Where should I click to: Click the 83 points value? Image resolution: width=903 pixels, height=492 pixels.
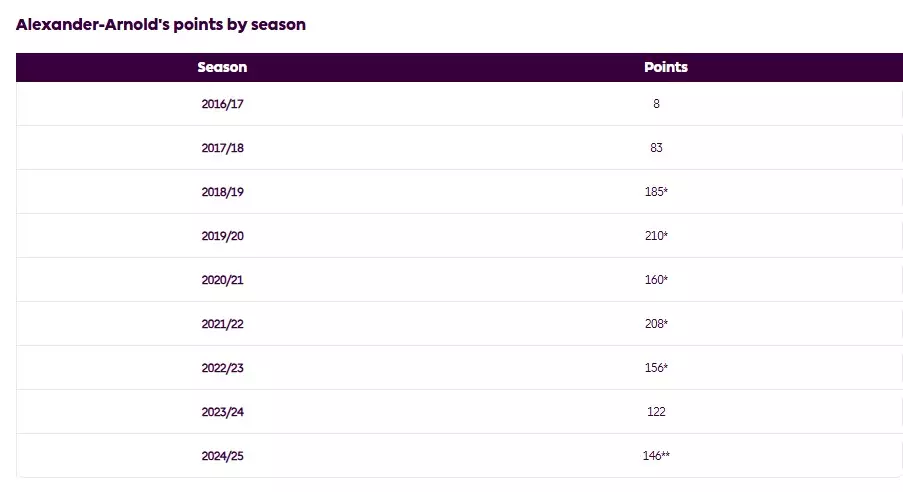[x=656, y=148]
